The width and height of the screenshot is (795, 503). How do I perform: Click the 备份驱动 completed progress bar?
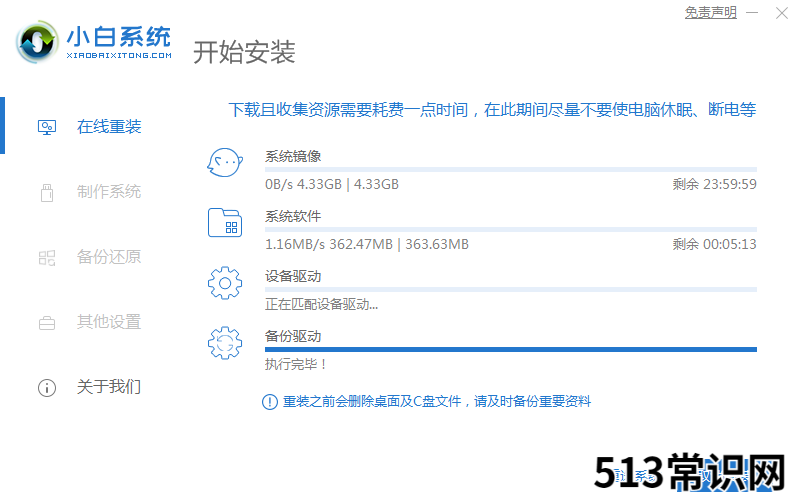(511, 349)
